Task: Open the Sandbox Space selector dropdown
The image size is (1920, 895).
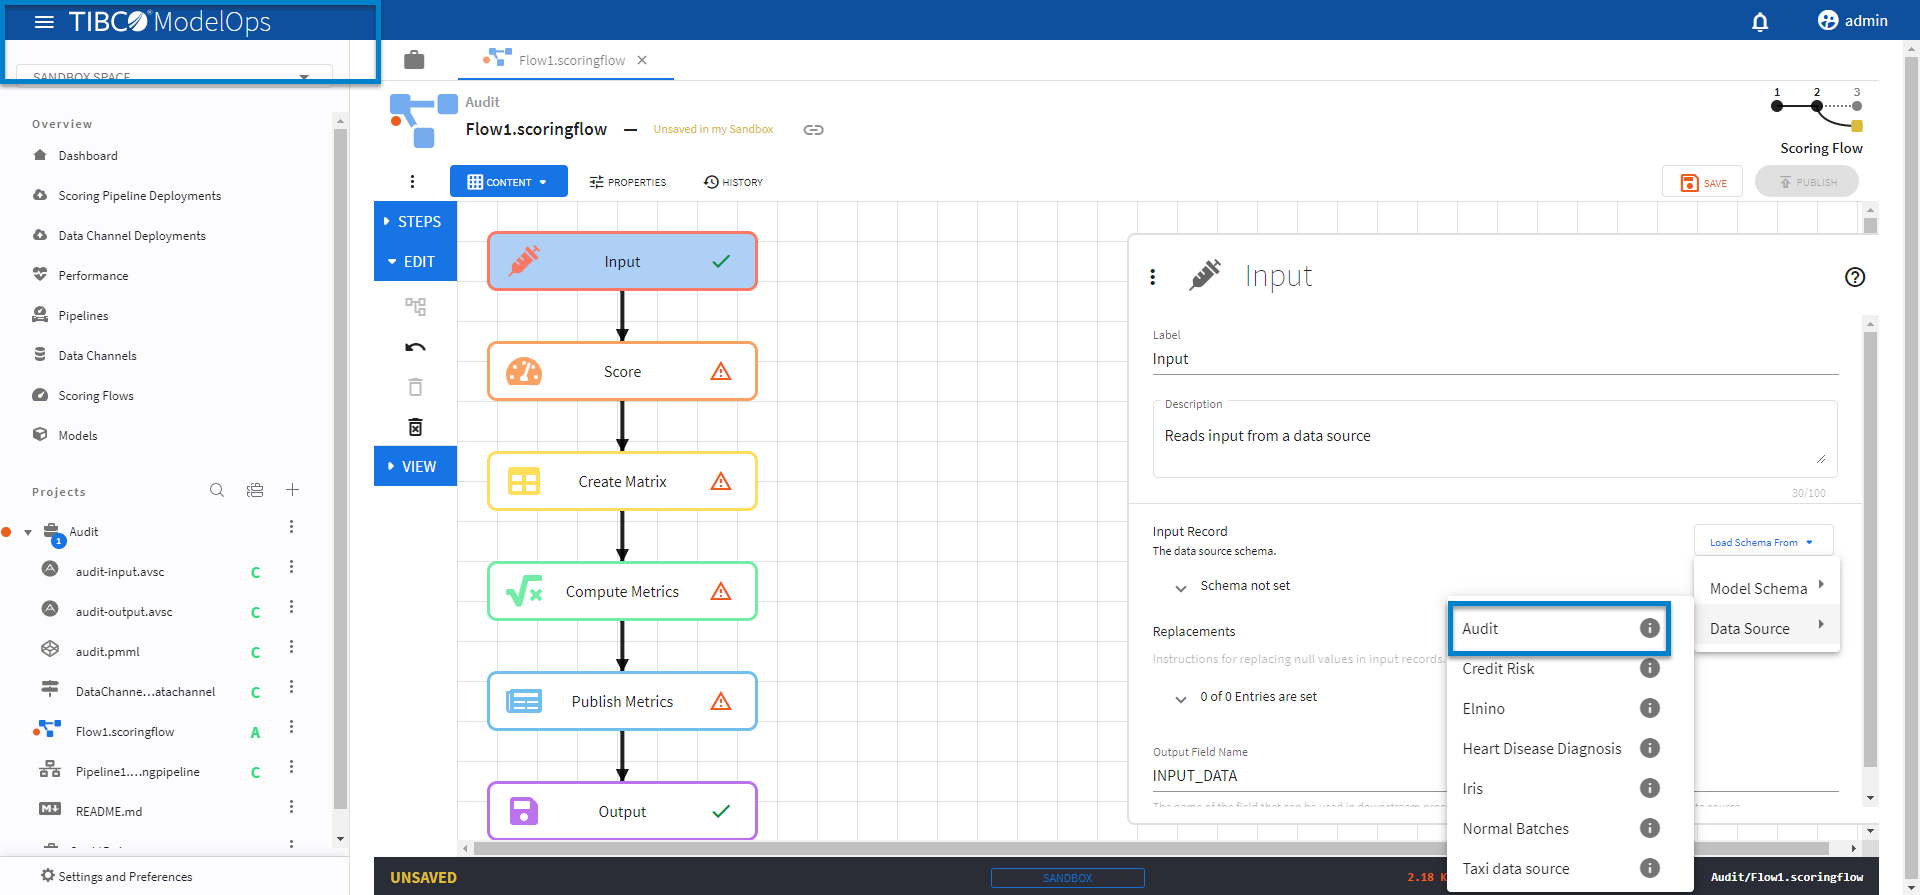Action: point(175,76)
